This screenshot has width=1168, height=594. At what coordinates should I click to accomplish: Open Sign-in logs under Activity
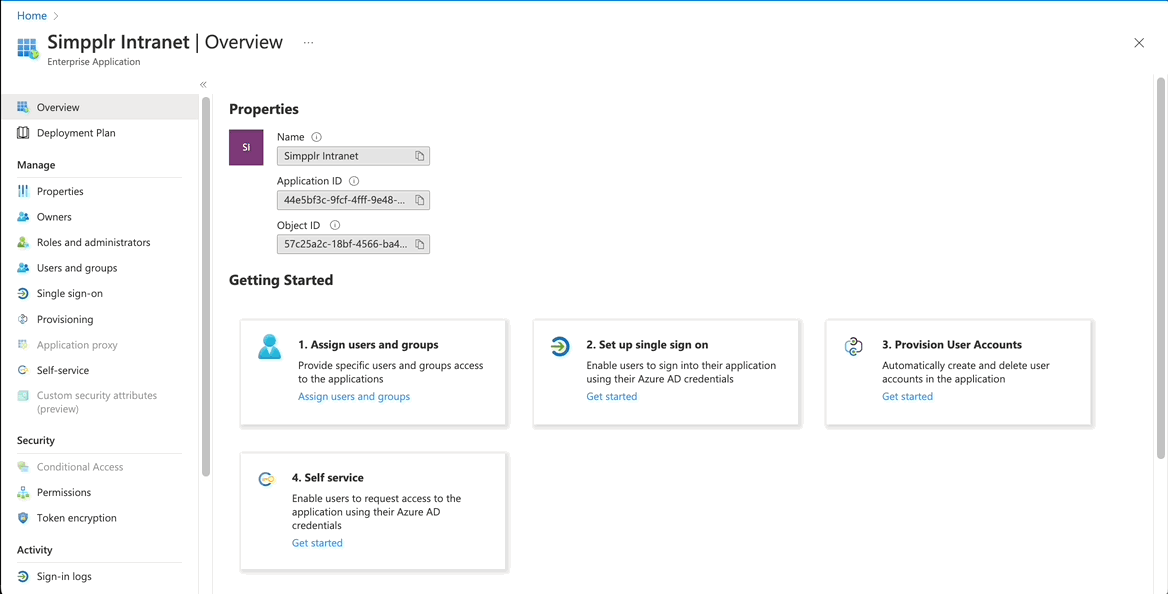click(x=64, y=576)
